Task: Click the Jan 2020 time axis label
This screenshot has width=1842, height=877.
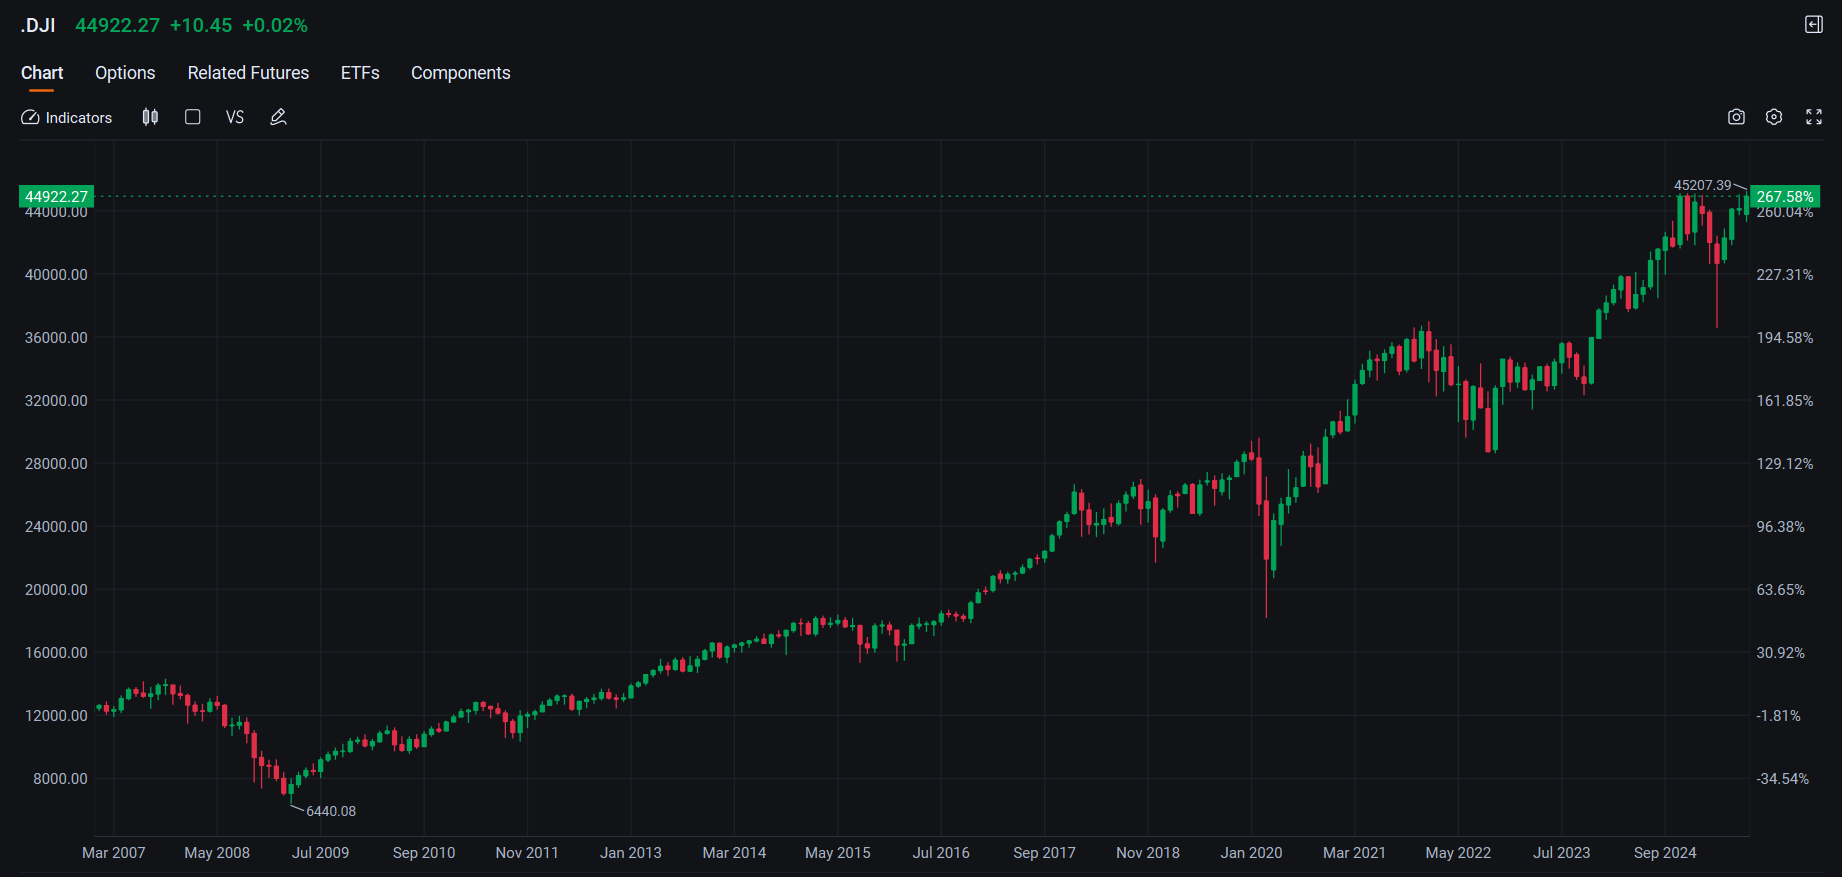Action: point(1251,853)
